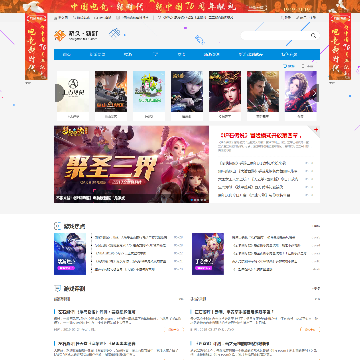The height and width of the screenshot is (360, 360).
Task: Click the top red 中国电魂 anniversary banner
Action: point(180,6)
